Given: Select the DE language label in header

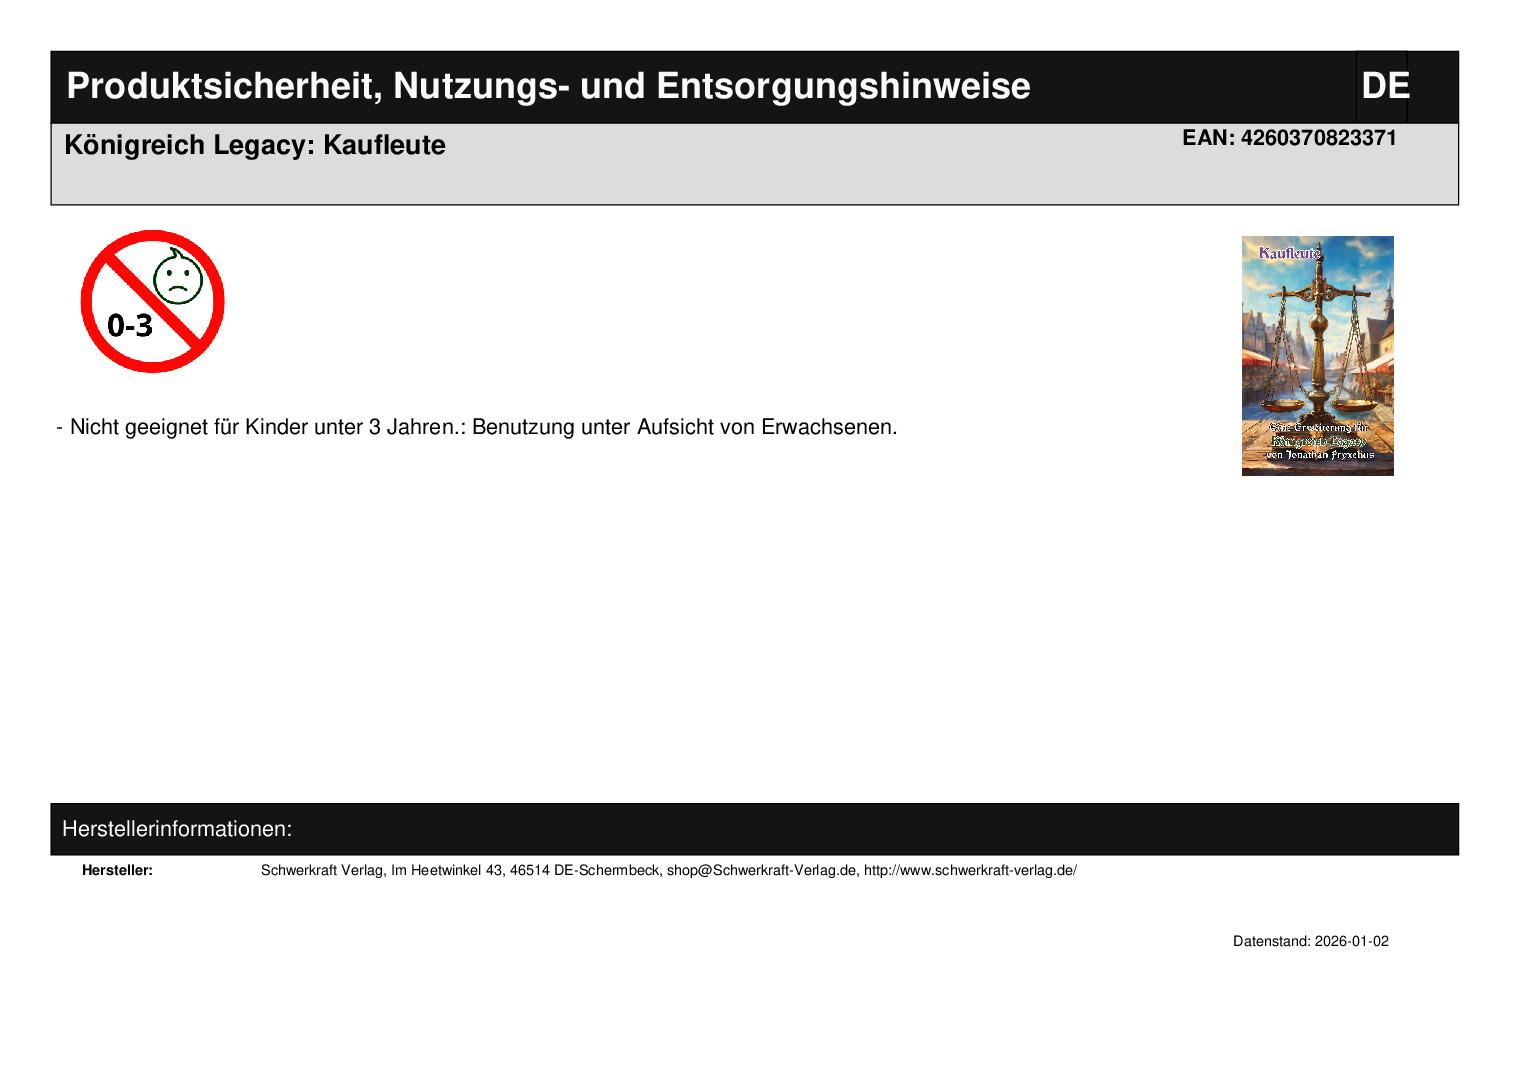Looking at the screenshot, I should click(1384, 87).
